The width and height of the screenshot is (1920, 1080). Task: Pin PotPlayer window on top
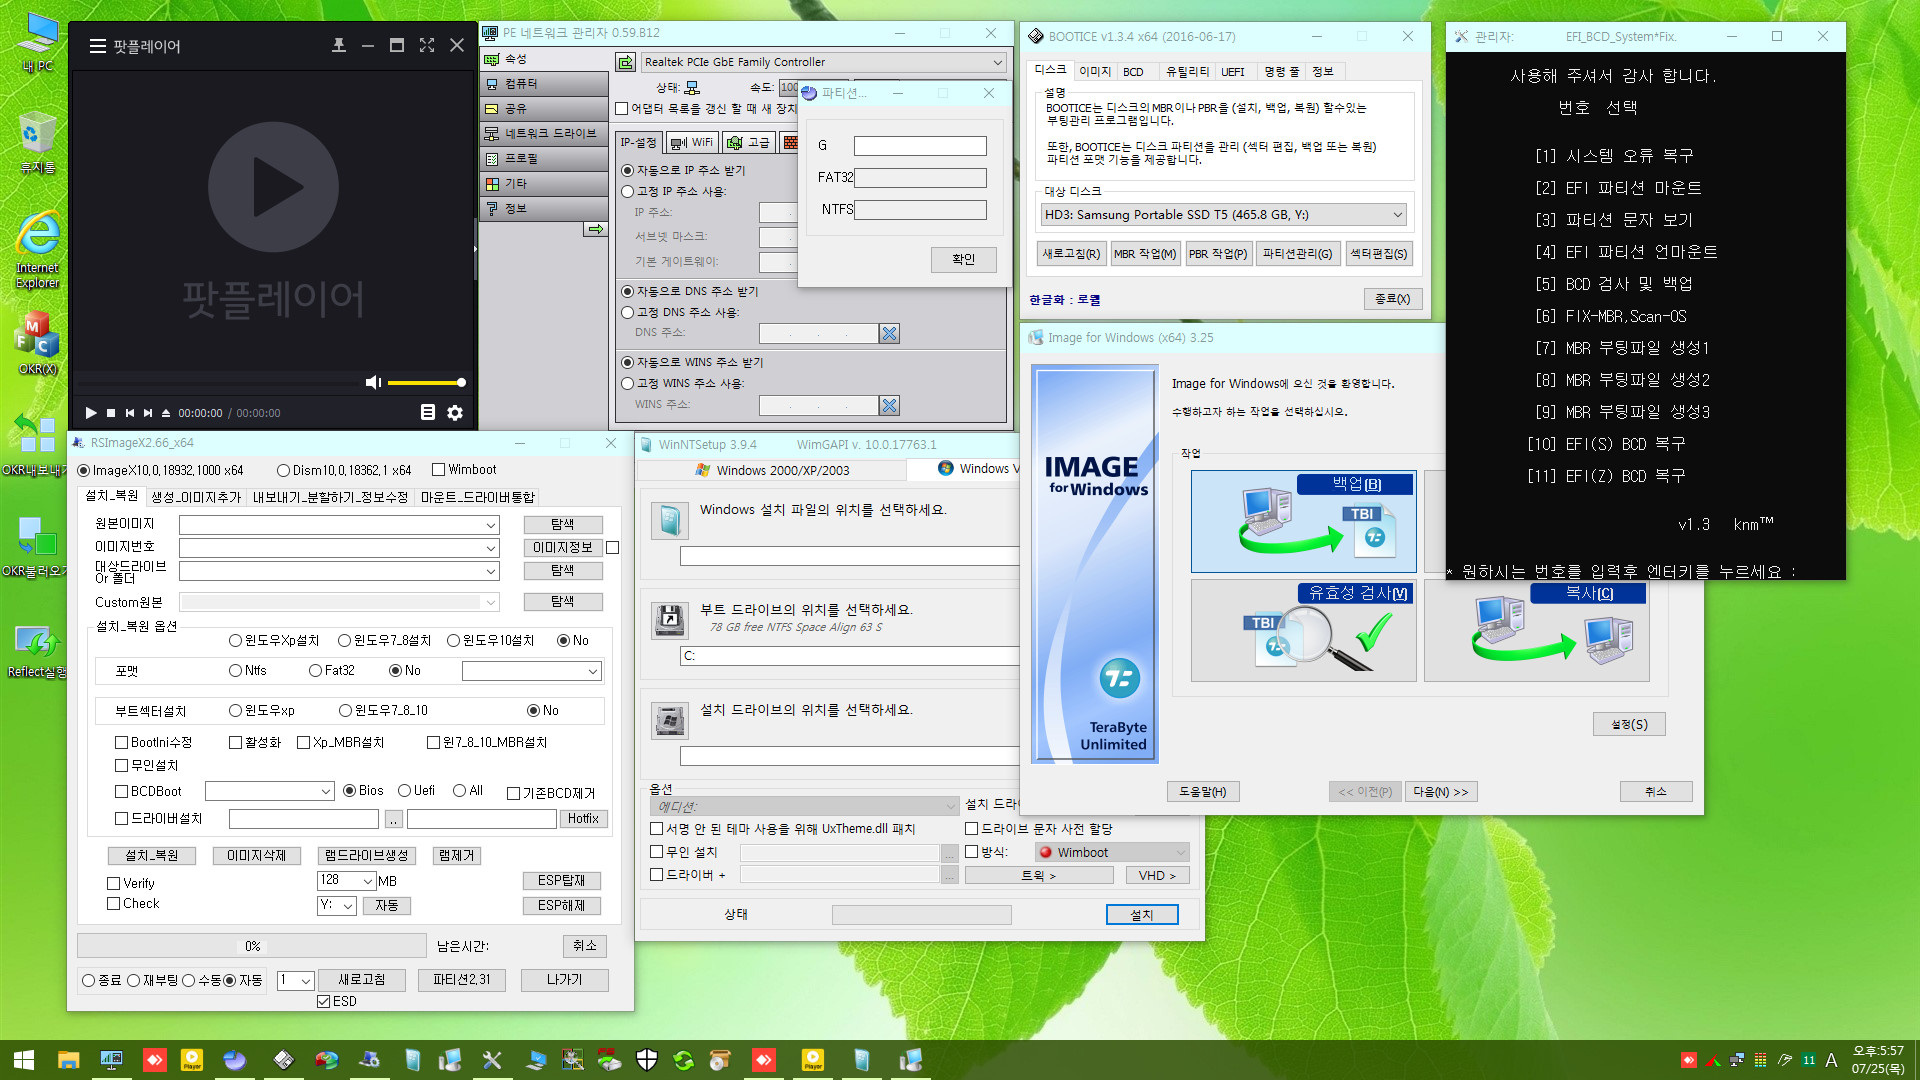pyautogui.click(x=339, y=45)
